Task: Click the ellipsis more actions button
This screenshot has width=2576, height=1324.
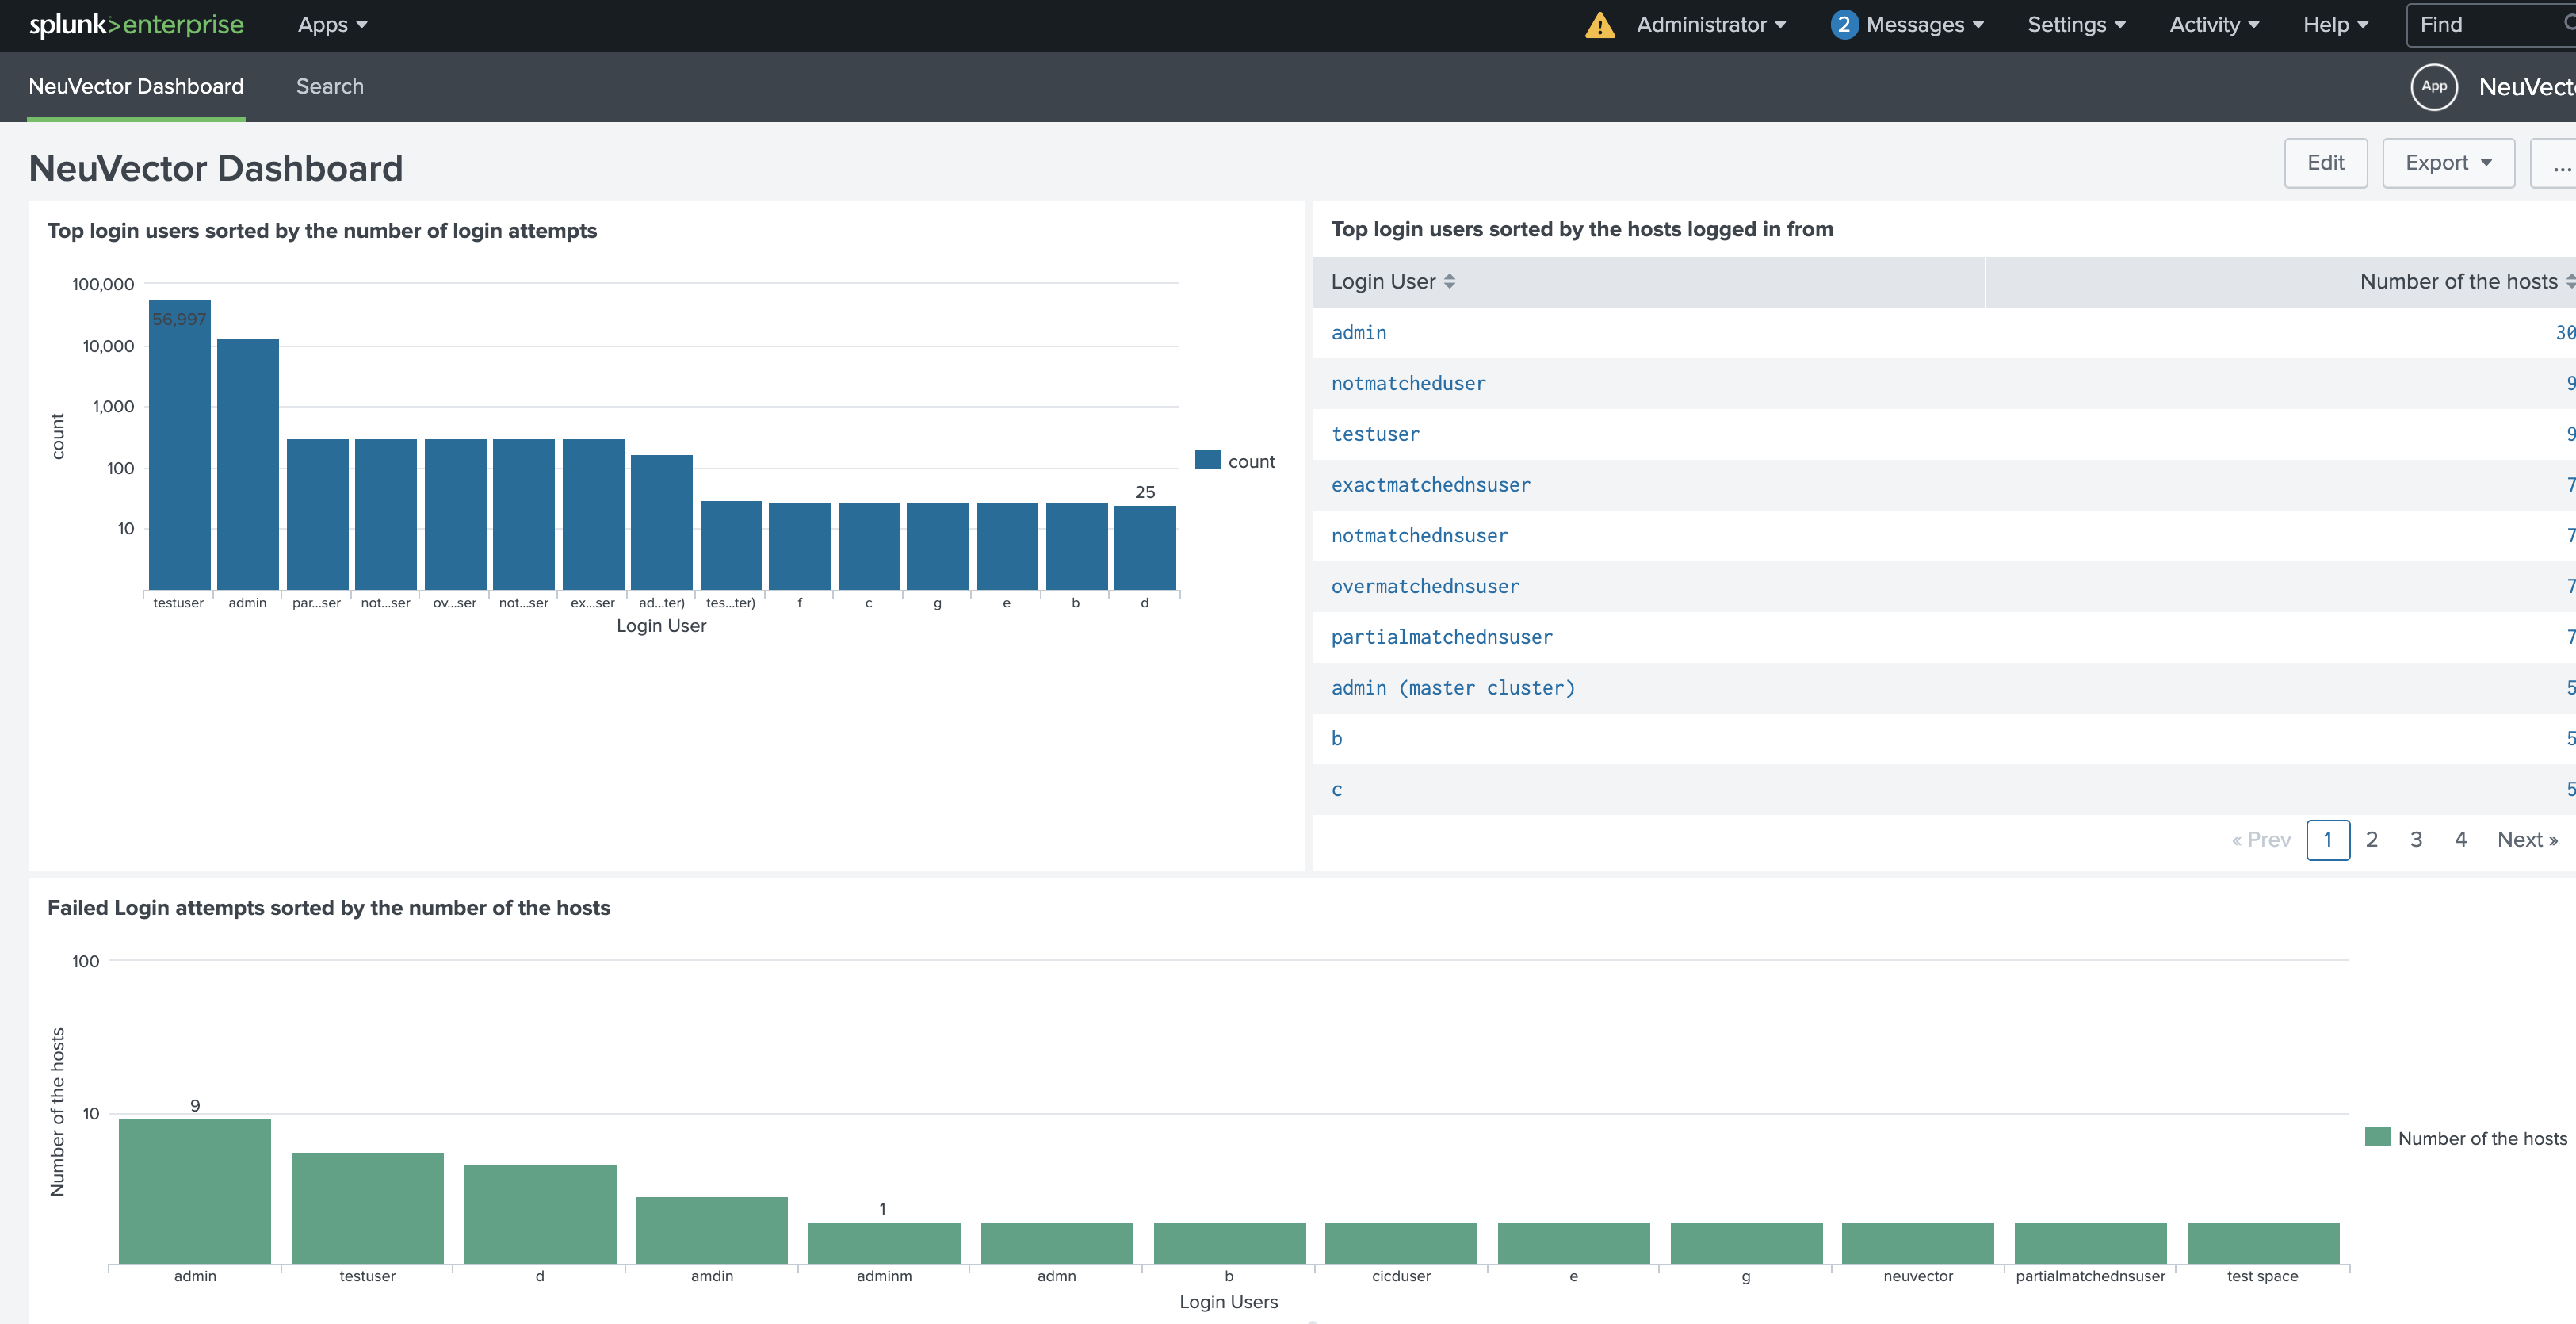Action: [2560, 163]
